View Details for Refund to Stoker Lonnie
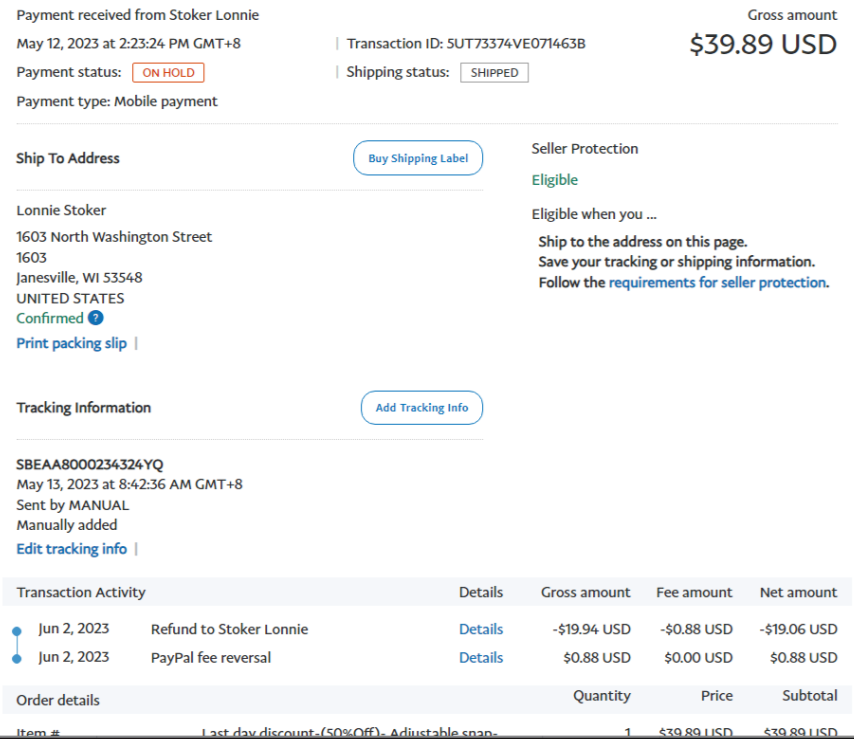 tap(481, 629)
